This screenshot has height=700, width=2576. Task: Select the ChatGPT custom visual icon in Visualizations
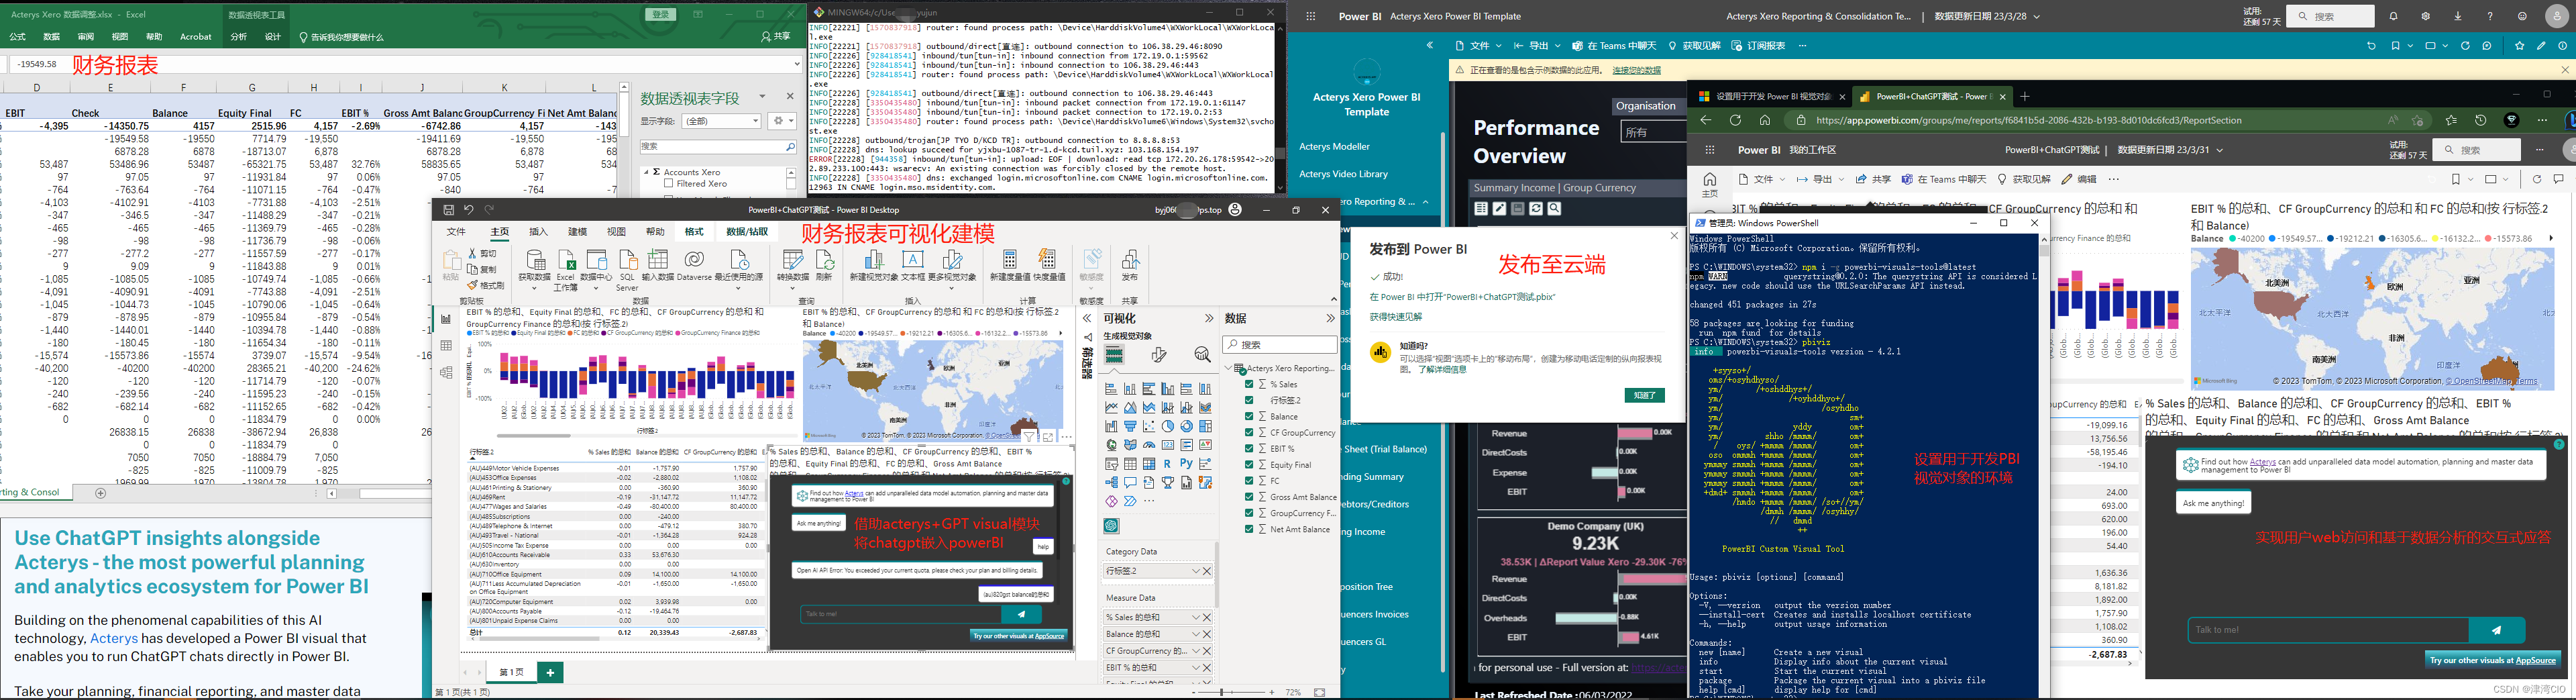point(1111,526)
